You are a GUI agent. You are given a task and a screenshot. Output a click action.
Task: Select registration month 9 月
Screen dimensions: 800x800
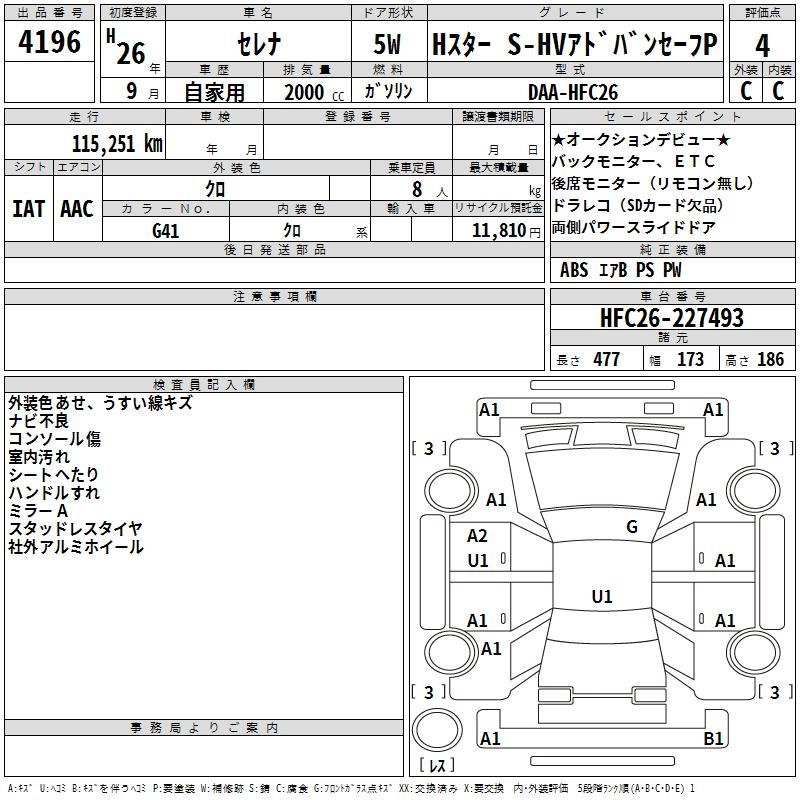point(142,91)
